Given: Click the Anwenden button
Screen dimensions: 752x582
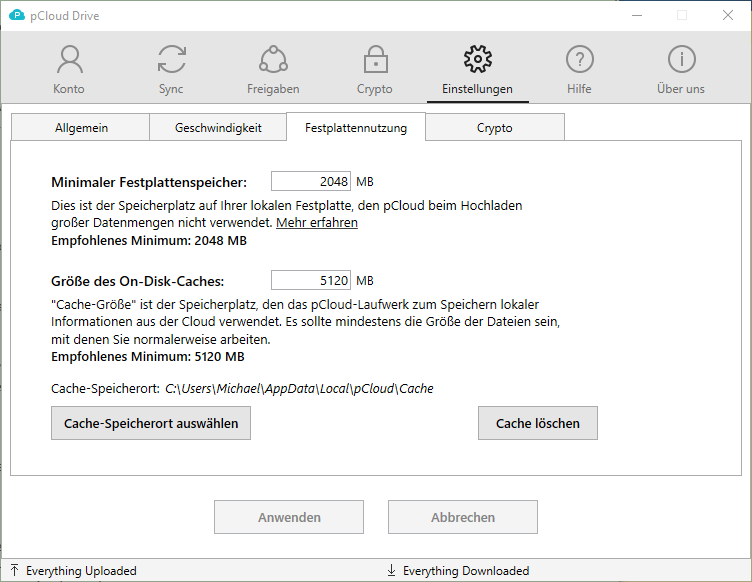Looking at the screenshot, I should click(x=289, y=517).
